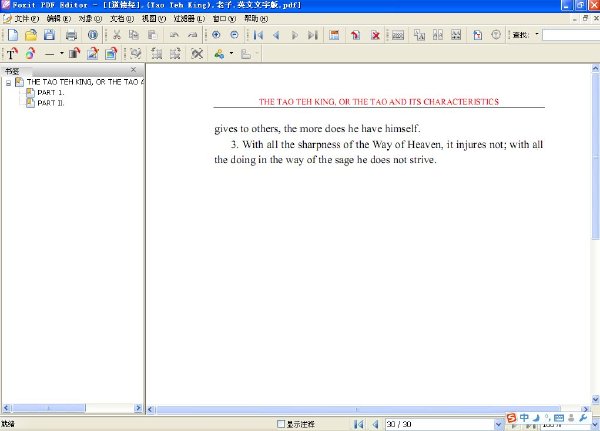This screenshot has height=431, width=600.
Task: Click document horizontal scroll-left arrow
Action: tap(150, 410)
